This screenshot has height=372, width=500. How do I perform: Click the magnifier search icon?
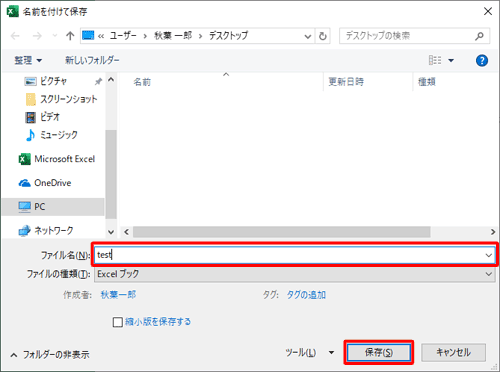[479, 36]
